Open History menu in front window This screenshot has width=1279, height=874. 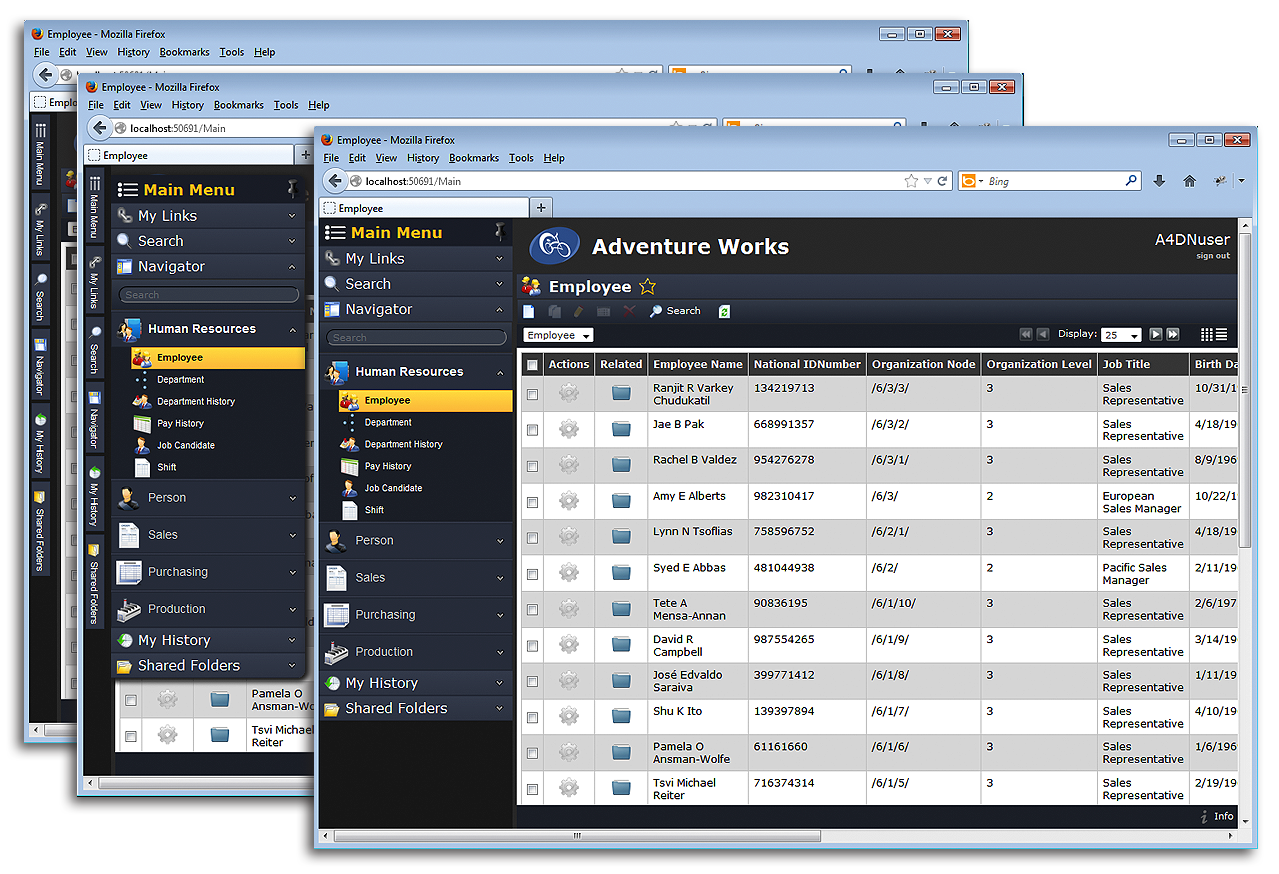pyautogui.click(x=423, y=158)
